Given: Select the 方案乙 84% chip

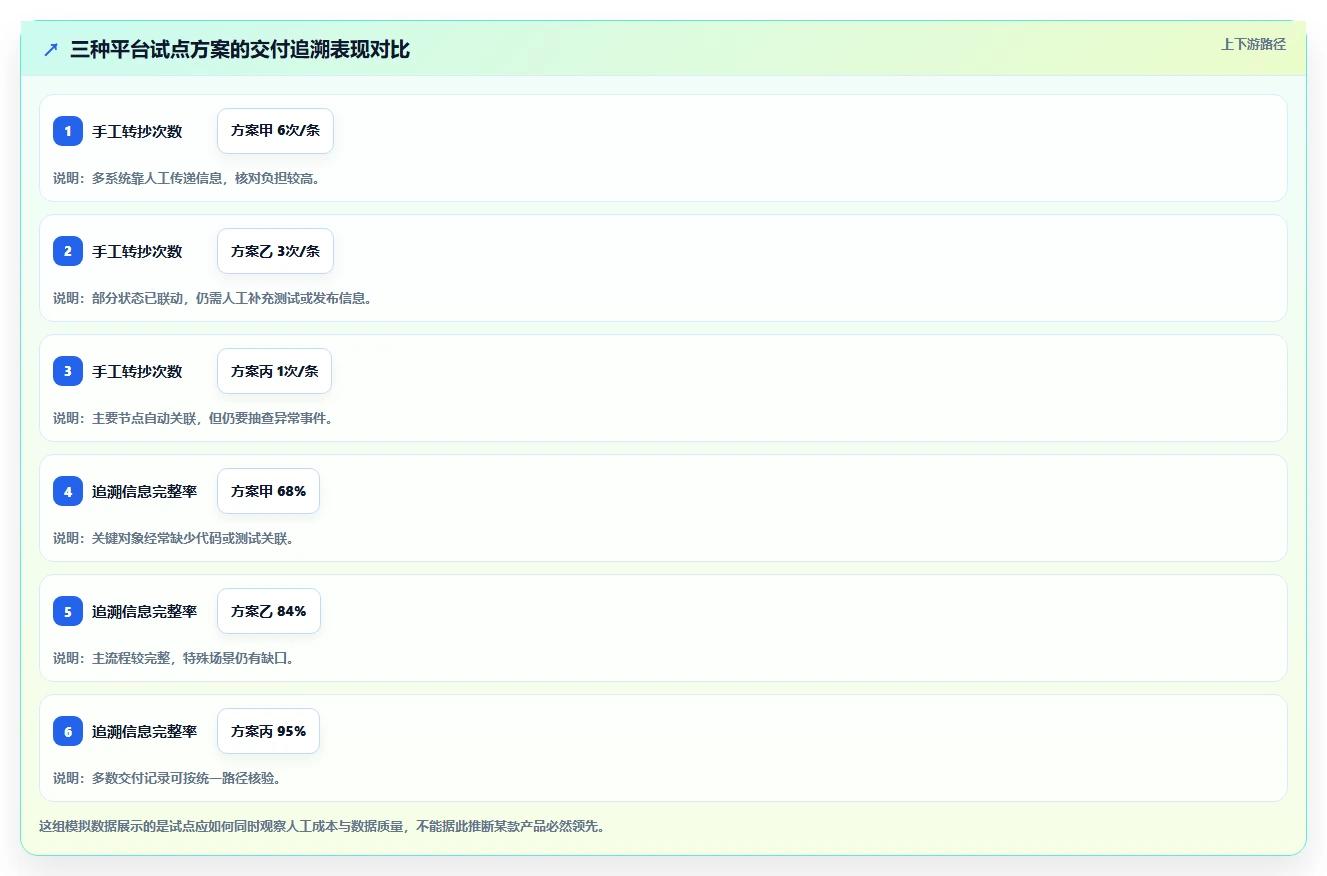Looking at the screenshot, I should (x=268, y=611).
